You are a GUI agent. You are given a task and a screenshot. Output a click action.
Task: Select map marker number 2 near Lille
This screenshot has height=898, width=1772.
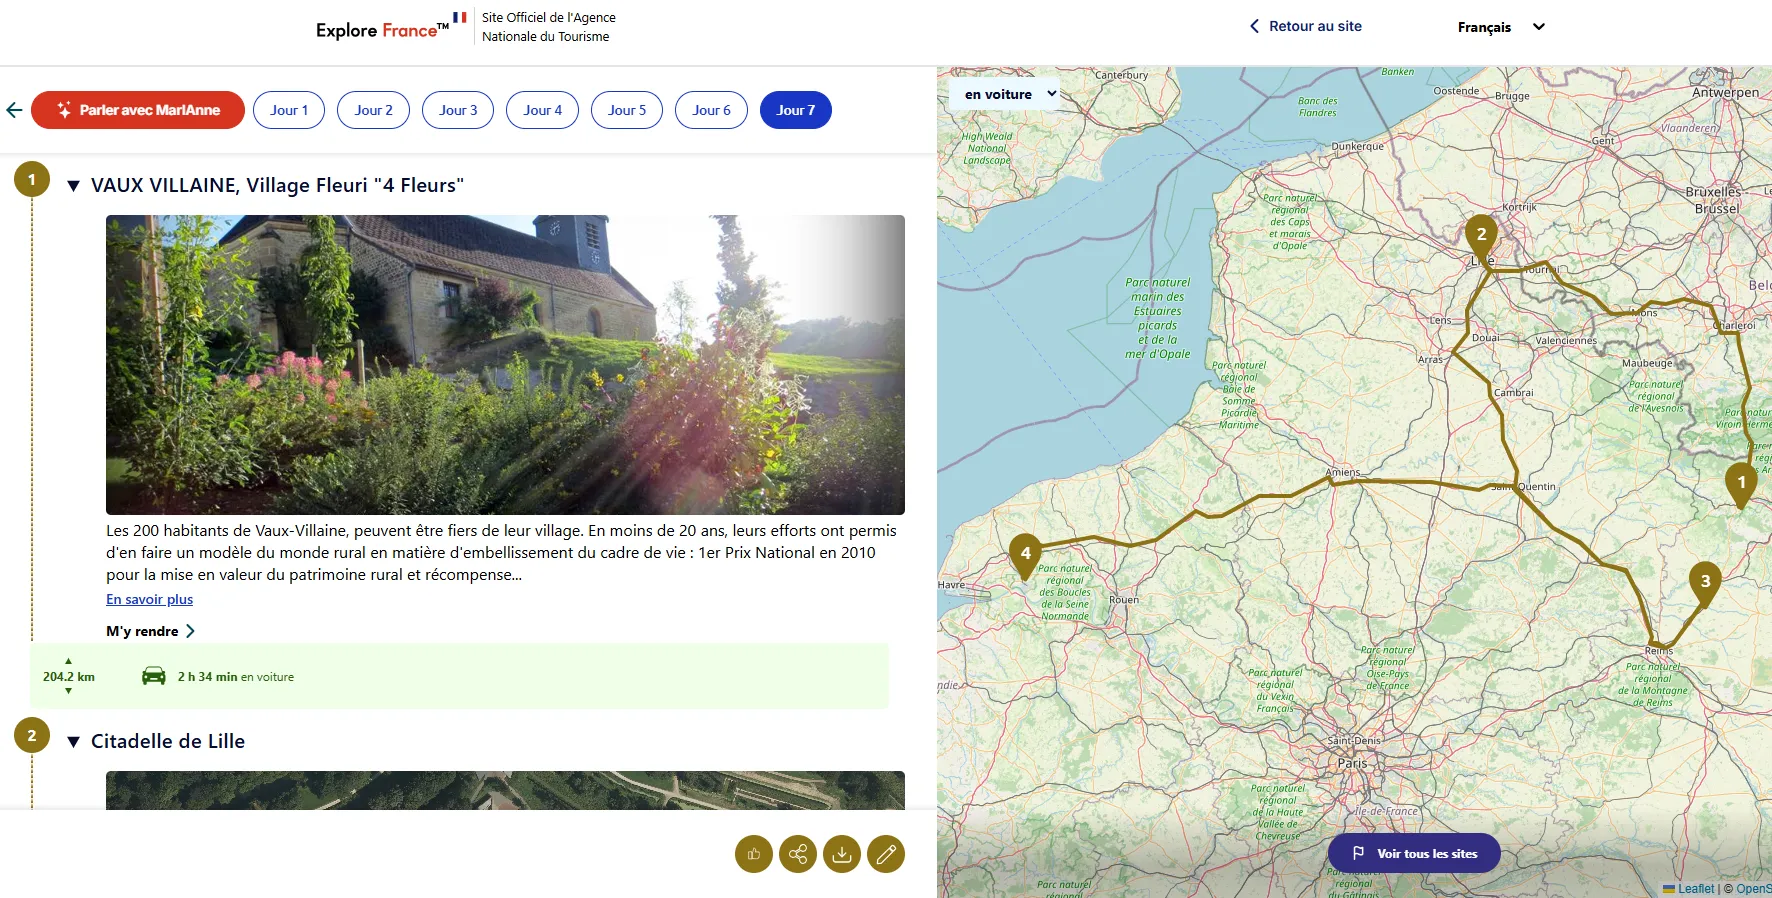click(1481, 237)
